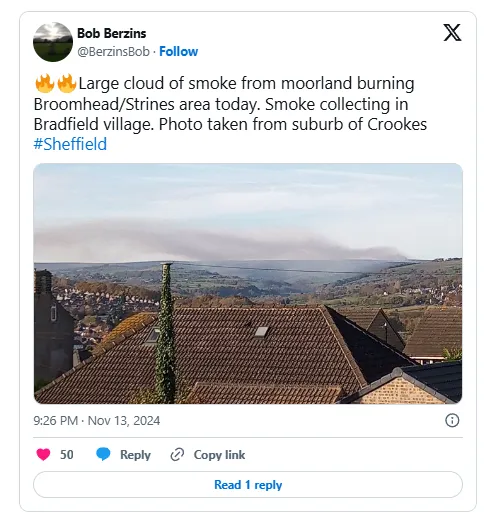The width and height of the screenshot is (500, 513).
Task: Click the Nov 13, 2024 date
Action: point(124,421)
